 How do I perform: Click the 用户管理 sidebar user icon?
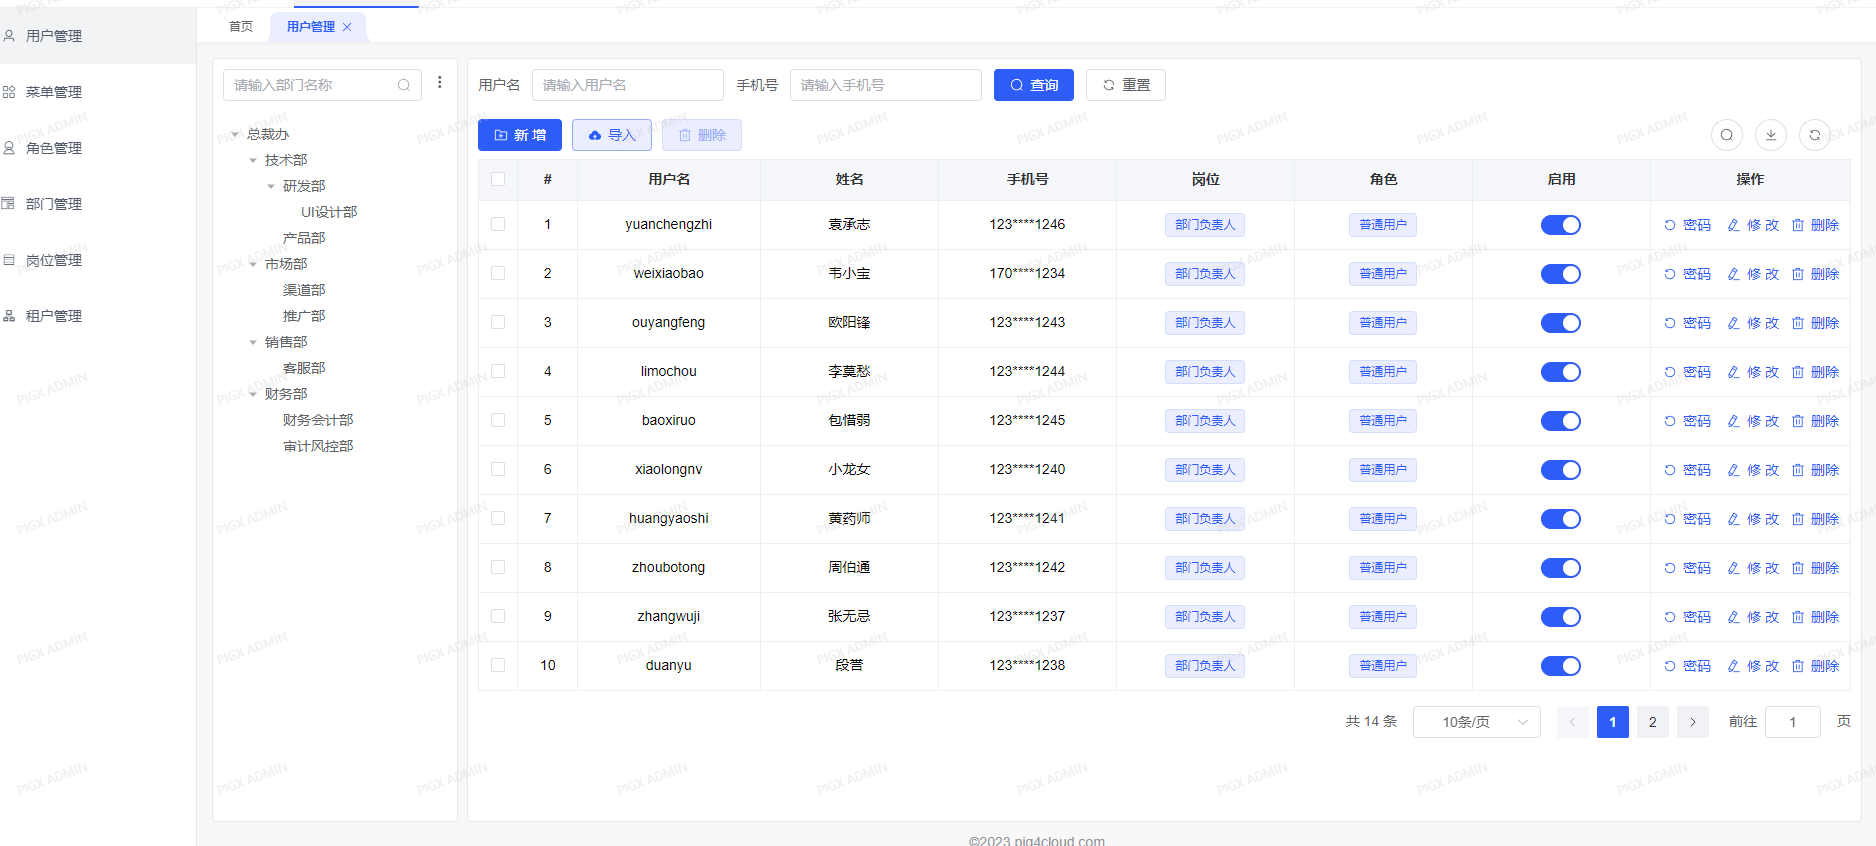click(x=9, y=35)
